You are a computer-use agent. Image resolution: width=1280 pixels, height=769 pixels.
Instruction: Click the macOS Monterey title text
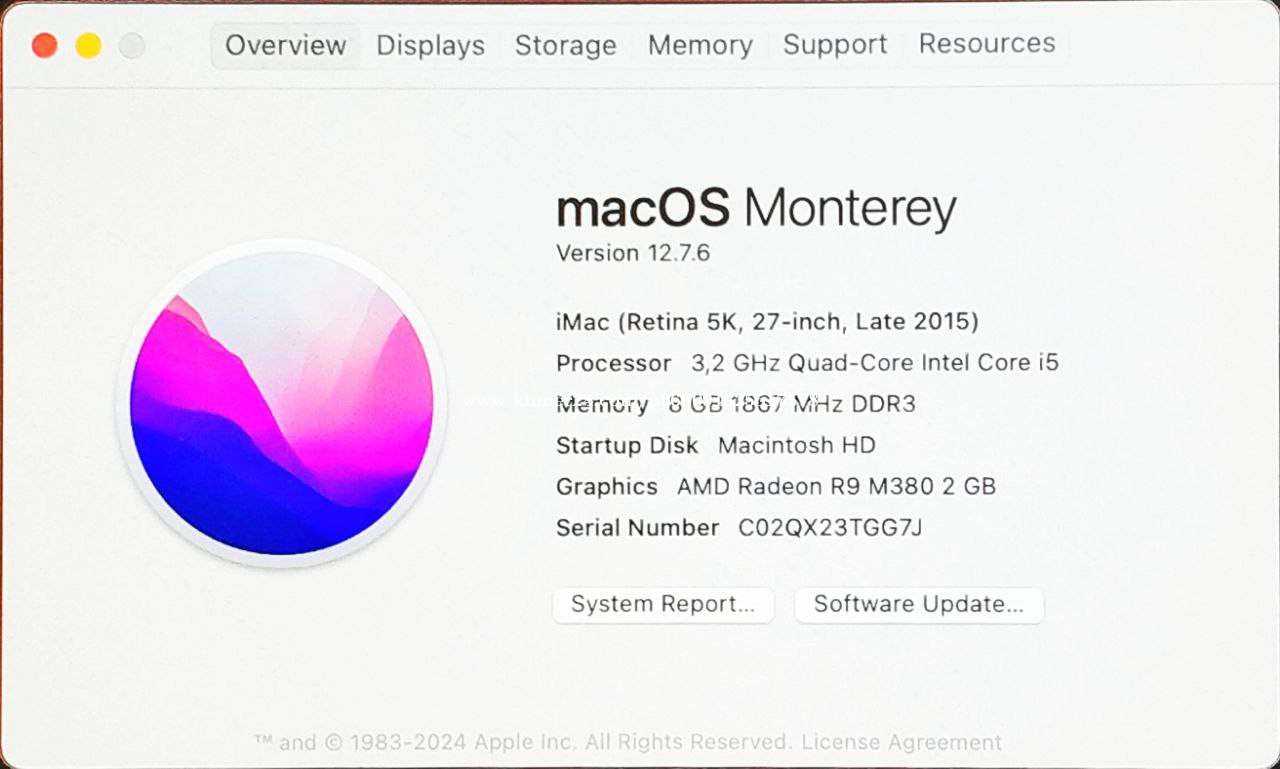coord(756,208)
